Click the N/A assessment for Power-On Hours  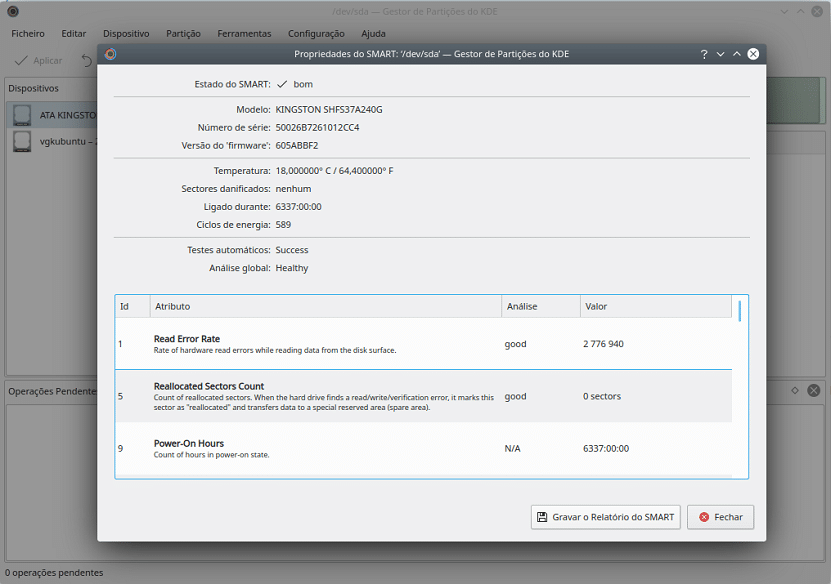[x=512, y=448]
